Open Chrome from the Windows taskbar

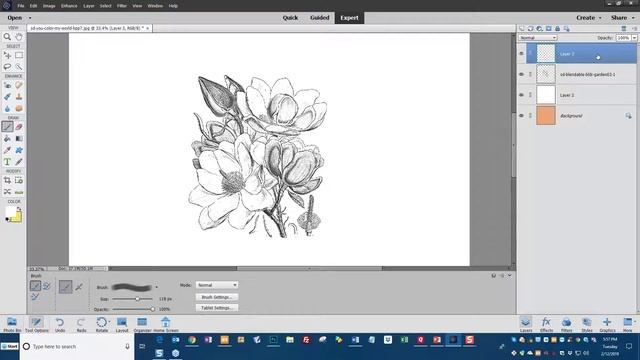192,340
